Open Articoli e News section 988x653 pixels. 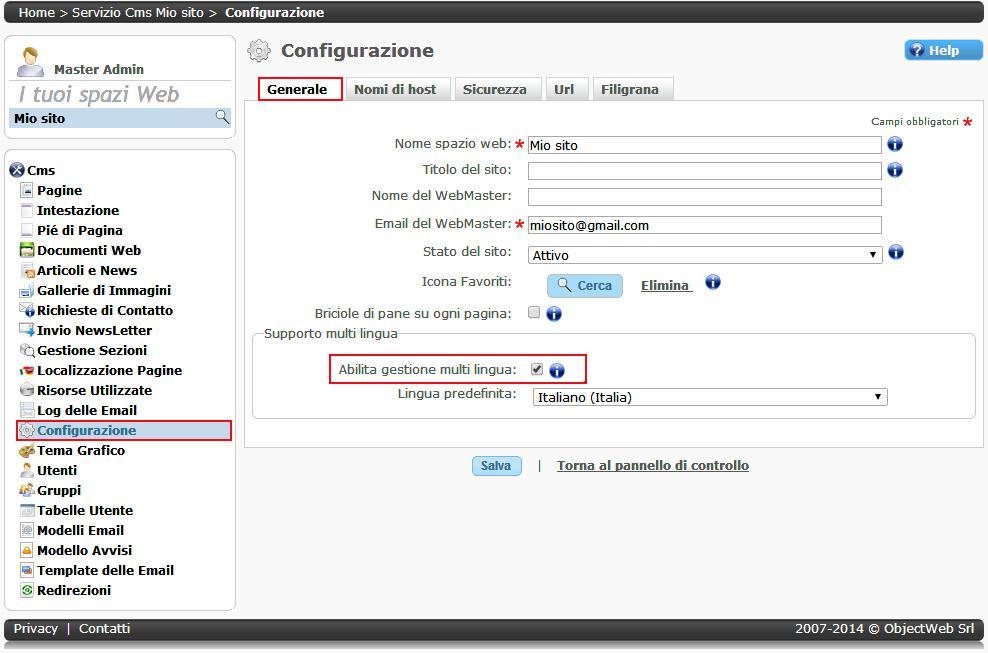tap(86, 270)
